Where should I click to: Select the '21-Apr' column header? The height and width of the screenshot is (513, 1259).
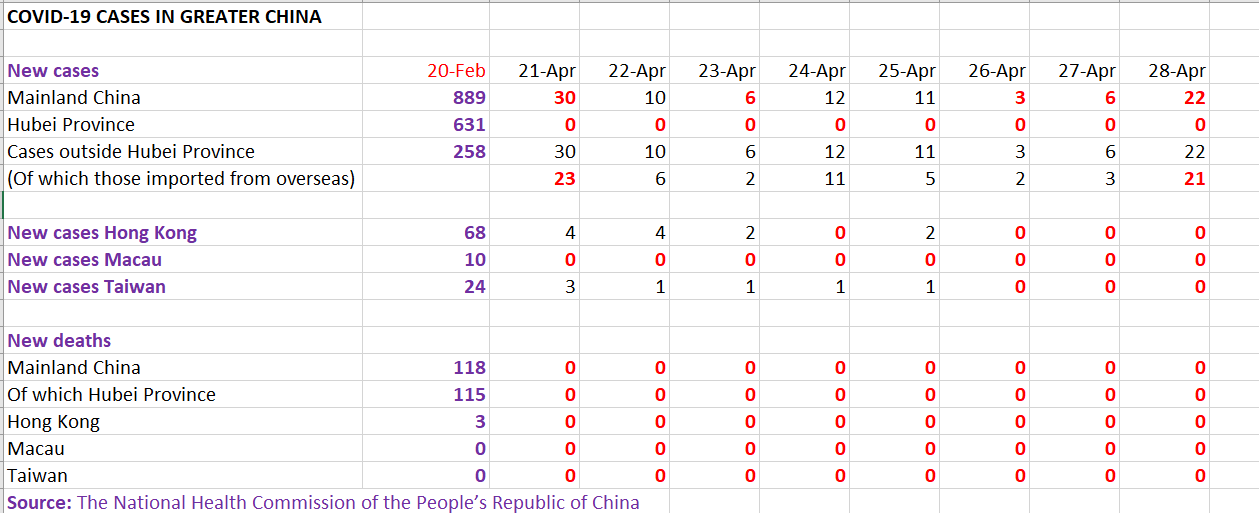click(547, 71)
